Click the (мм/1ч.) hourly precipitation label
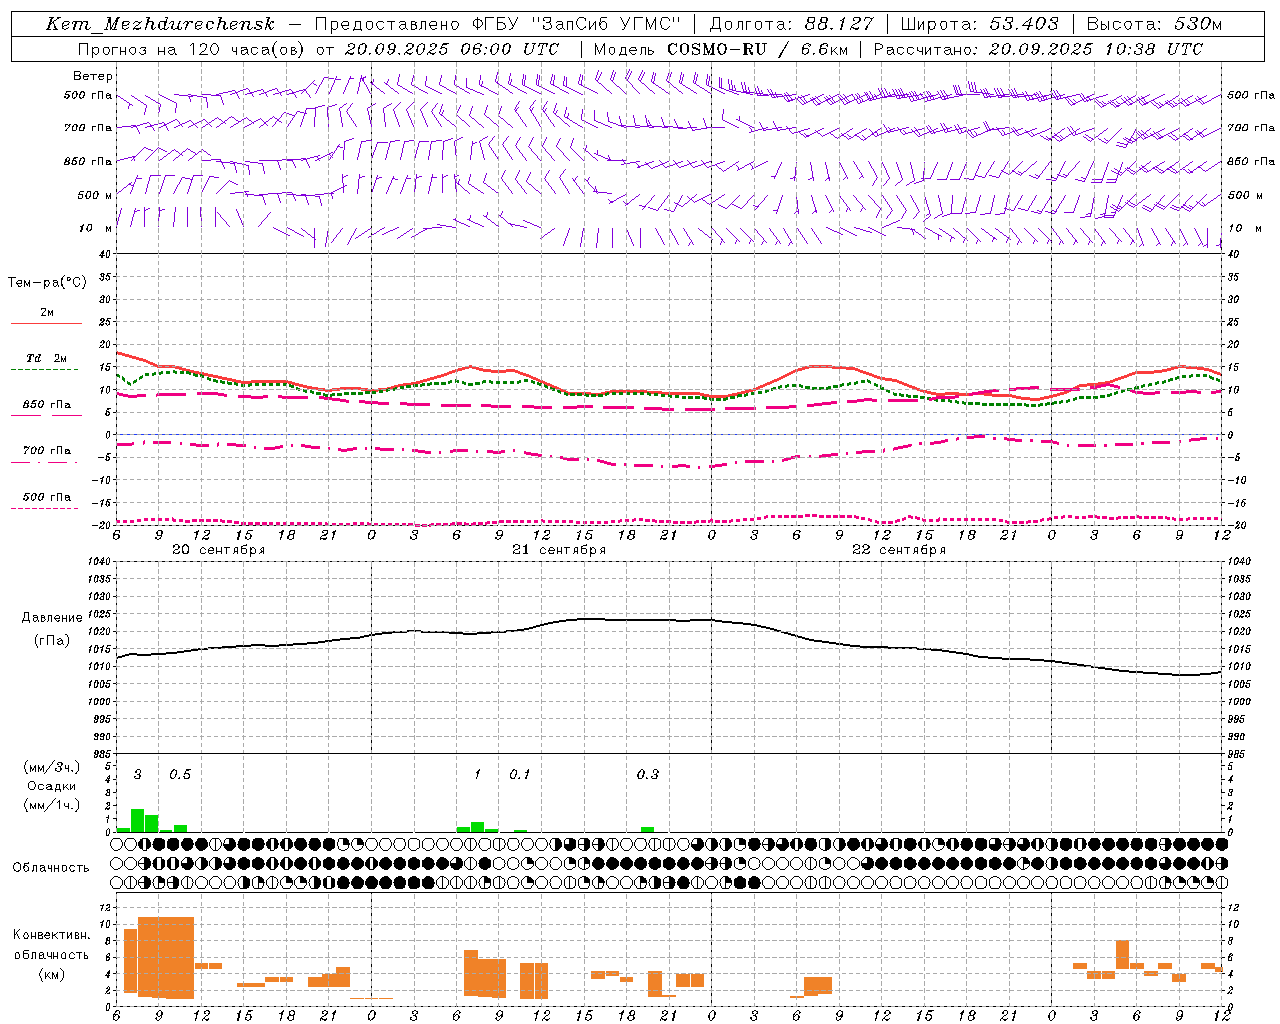Screen dimensions: 1280x1024 coord(51,805)
